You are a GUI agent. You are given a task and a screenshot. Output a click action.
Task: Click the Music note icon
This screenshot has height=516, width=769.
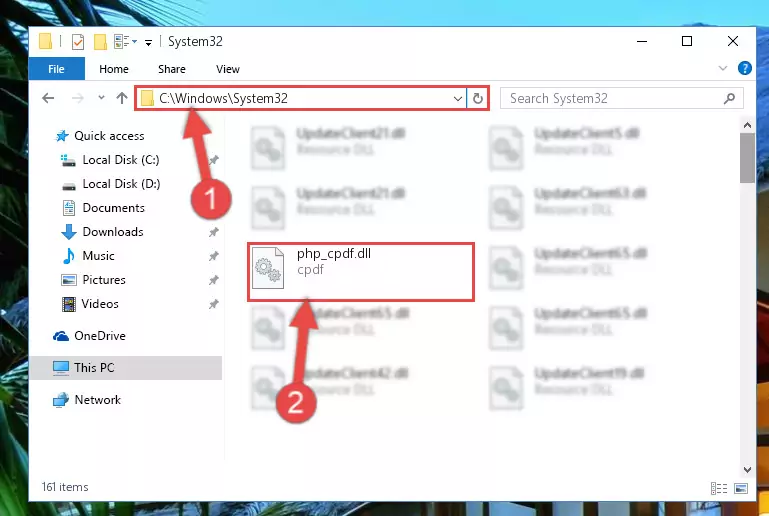69,256
